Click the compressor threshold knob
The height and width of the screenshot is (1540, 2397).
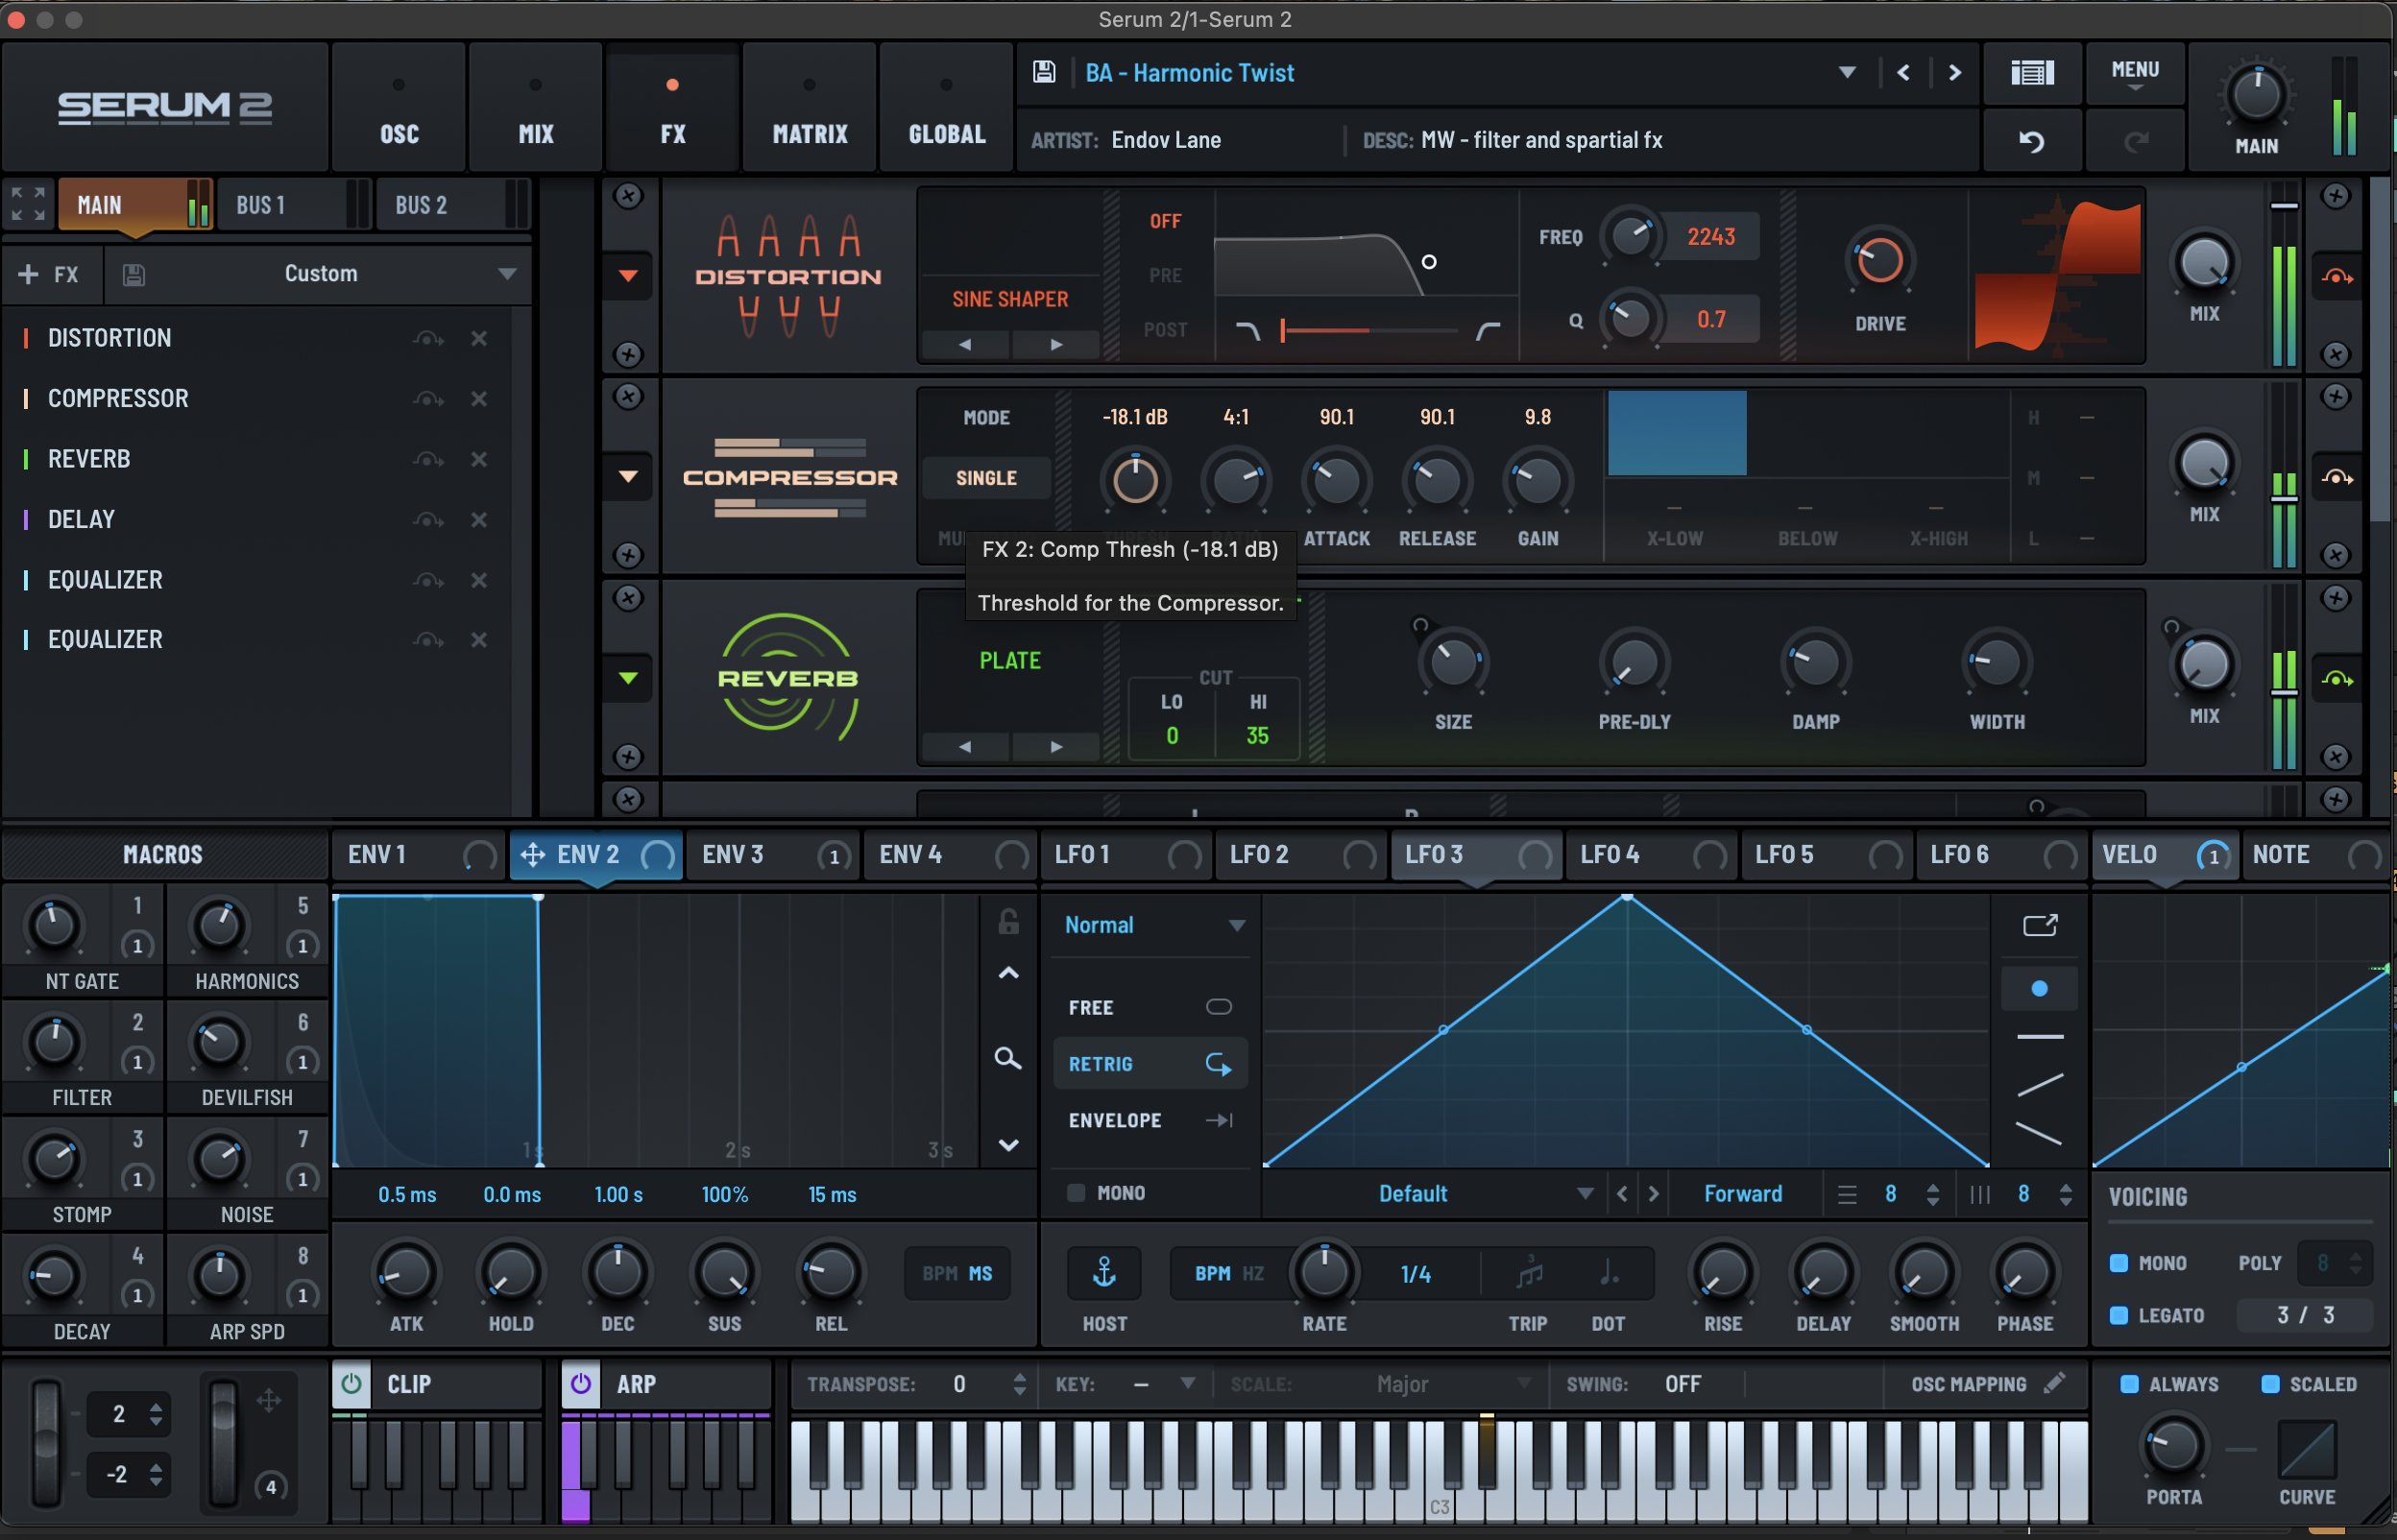[1135, 480]
